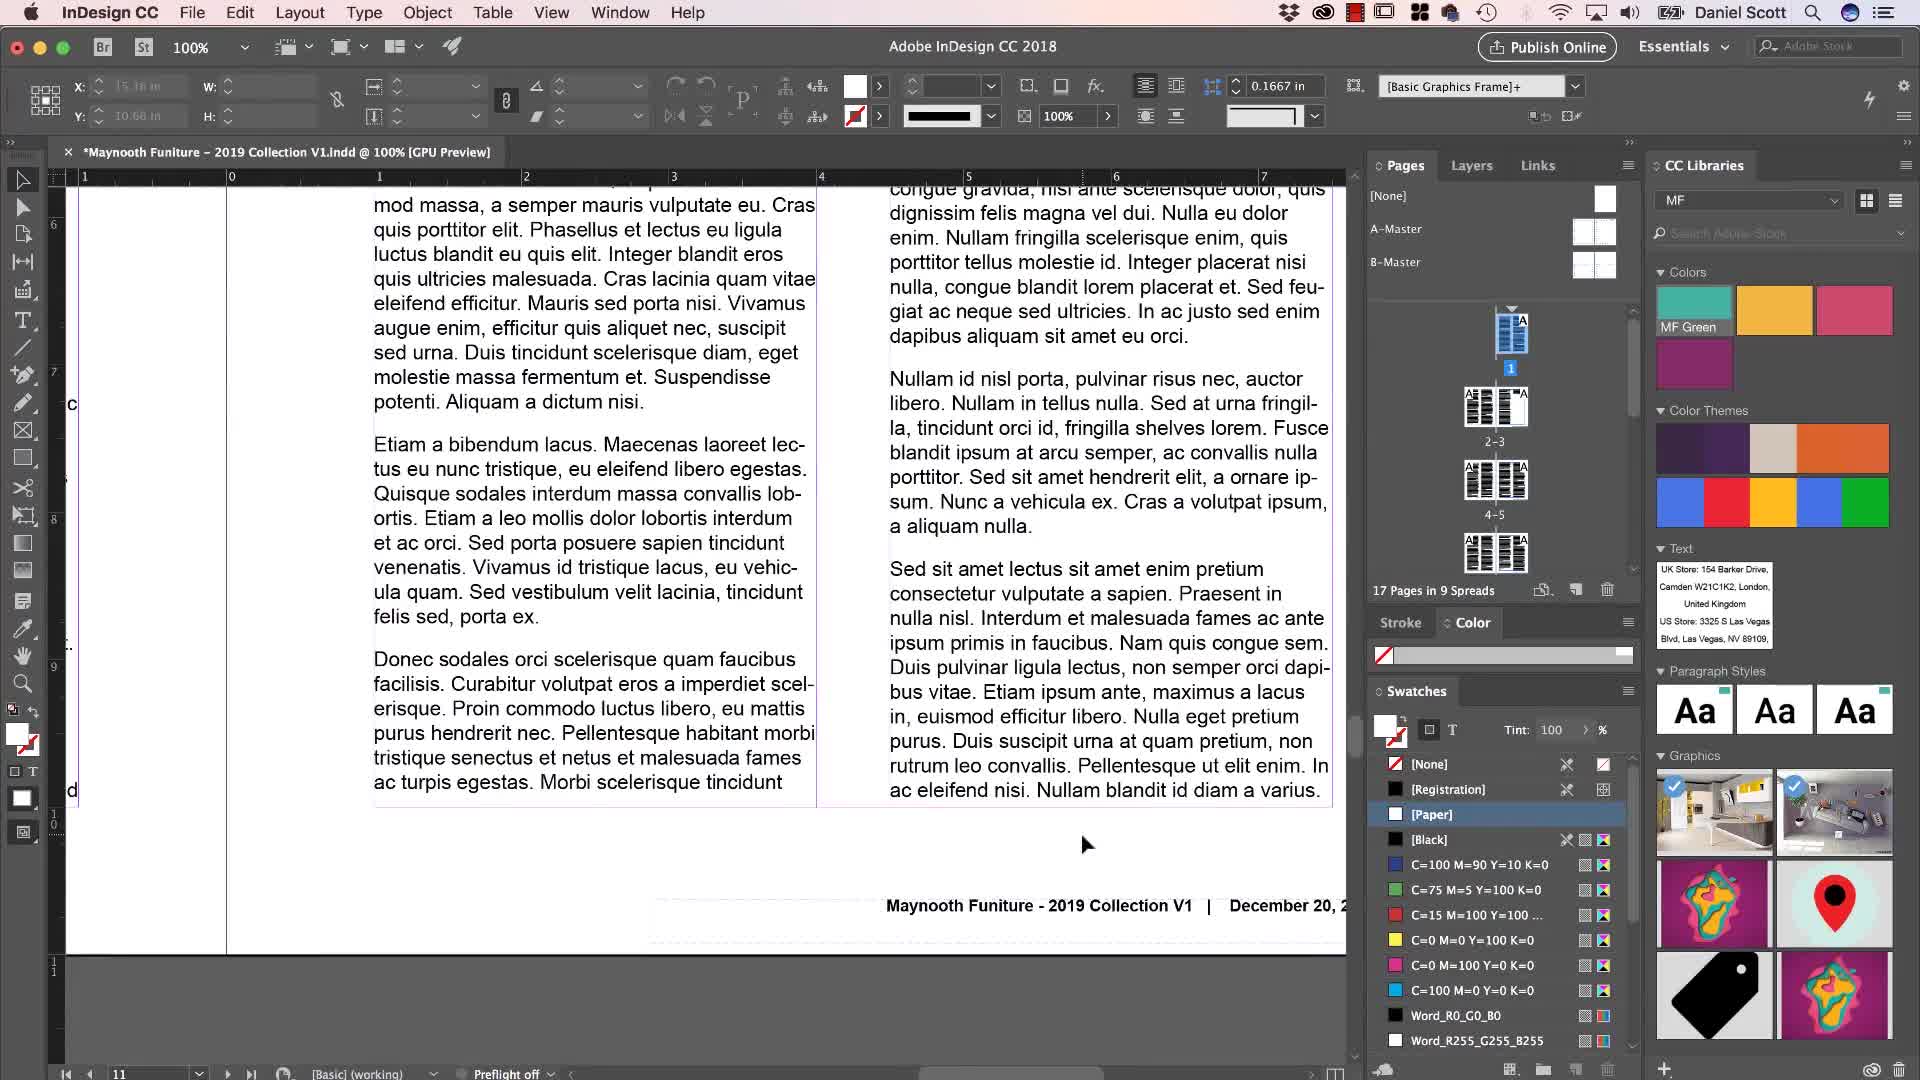
Task: Toggle Swatches formatting affects text T
Action: (x=1453, y=730)
